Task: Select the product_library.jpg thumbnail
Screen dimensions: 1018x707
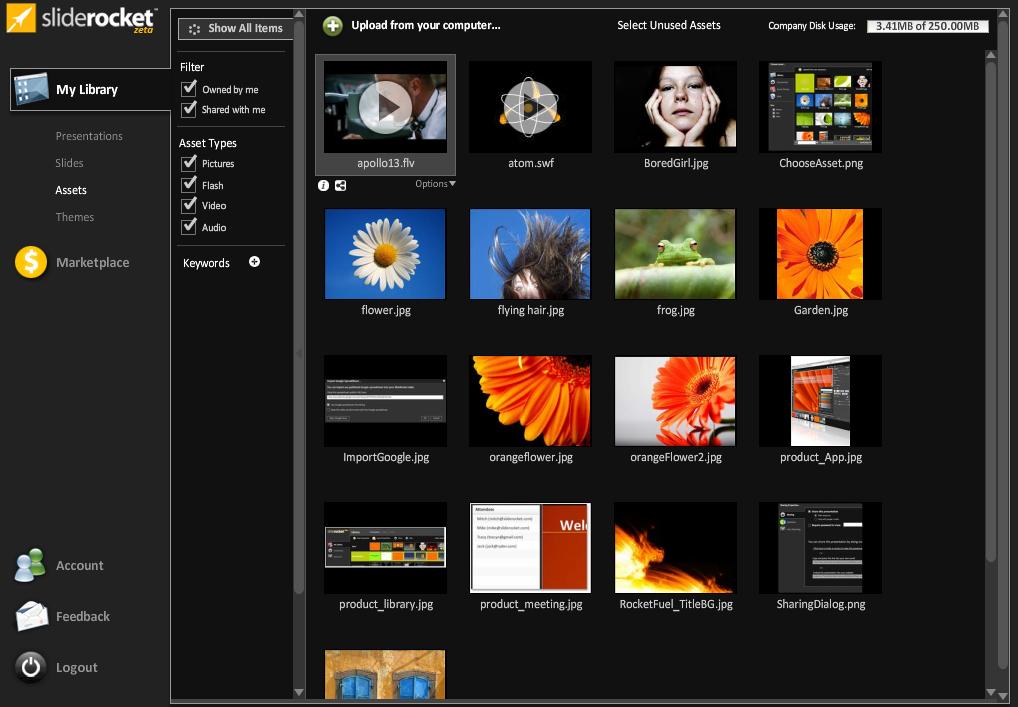Action: pyautogui.click(x=385, y=548)
